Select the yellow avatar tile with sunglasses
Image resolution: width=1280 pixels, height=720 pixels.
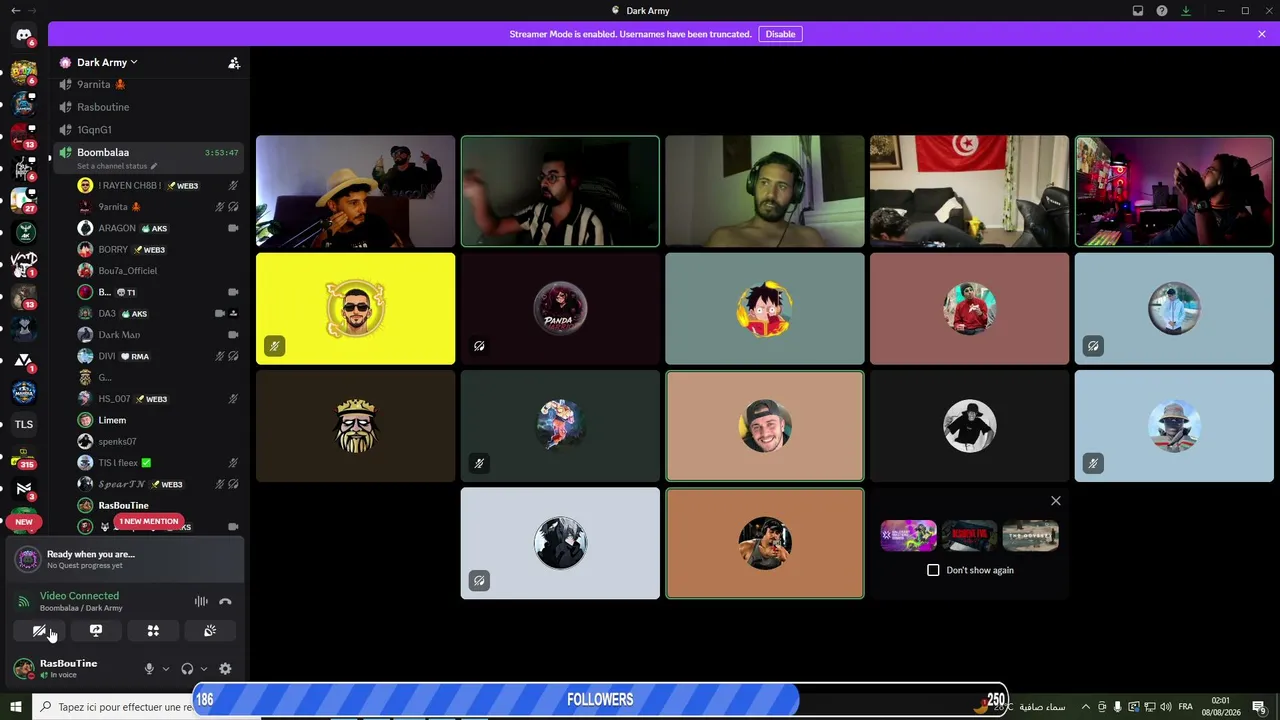pyautogui.click(x=356, y=308)
